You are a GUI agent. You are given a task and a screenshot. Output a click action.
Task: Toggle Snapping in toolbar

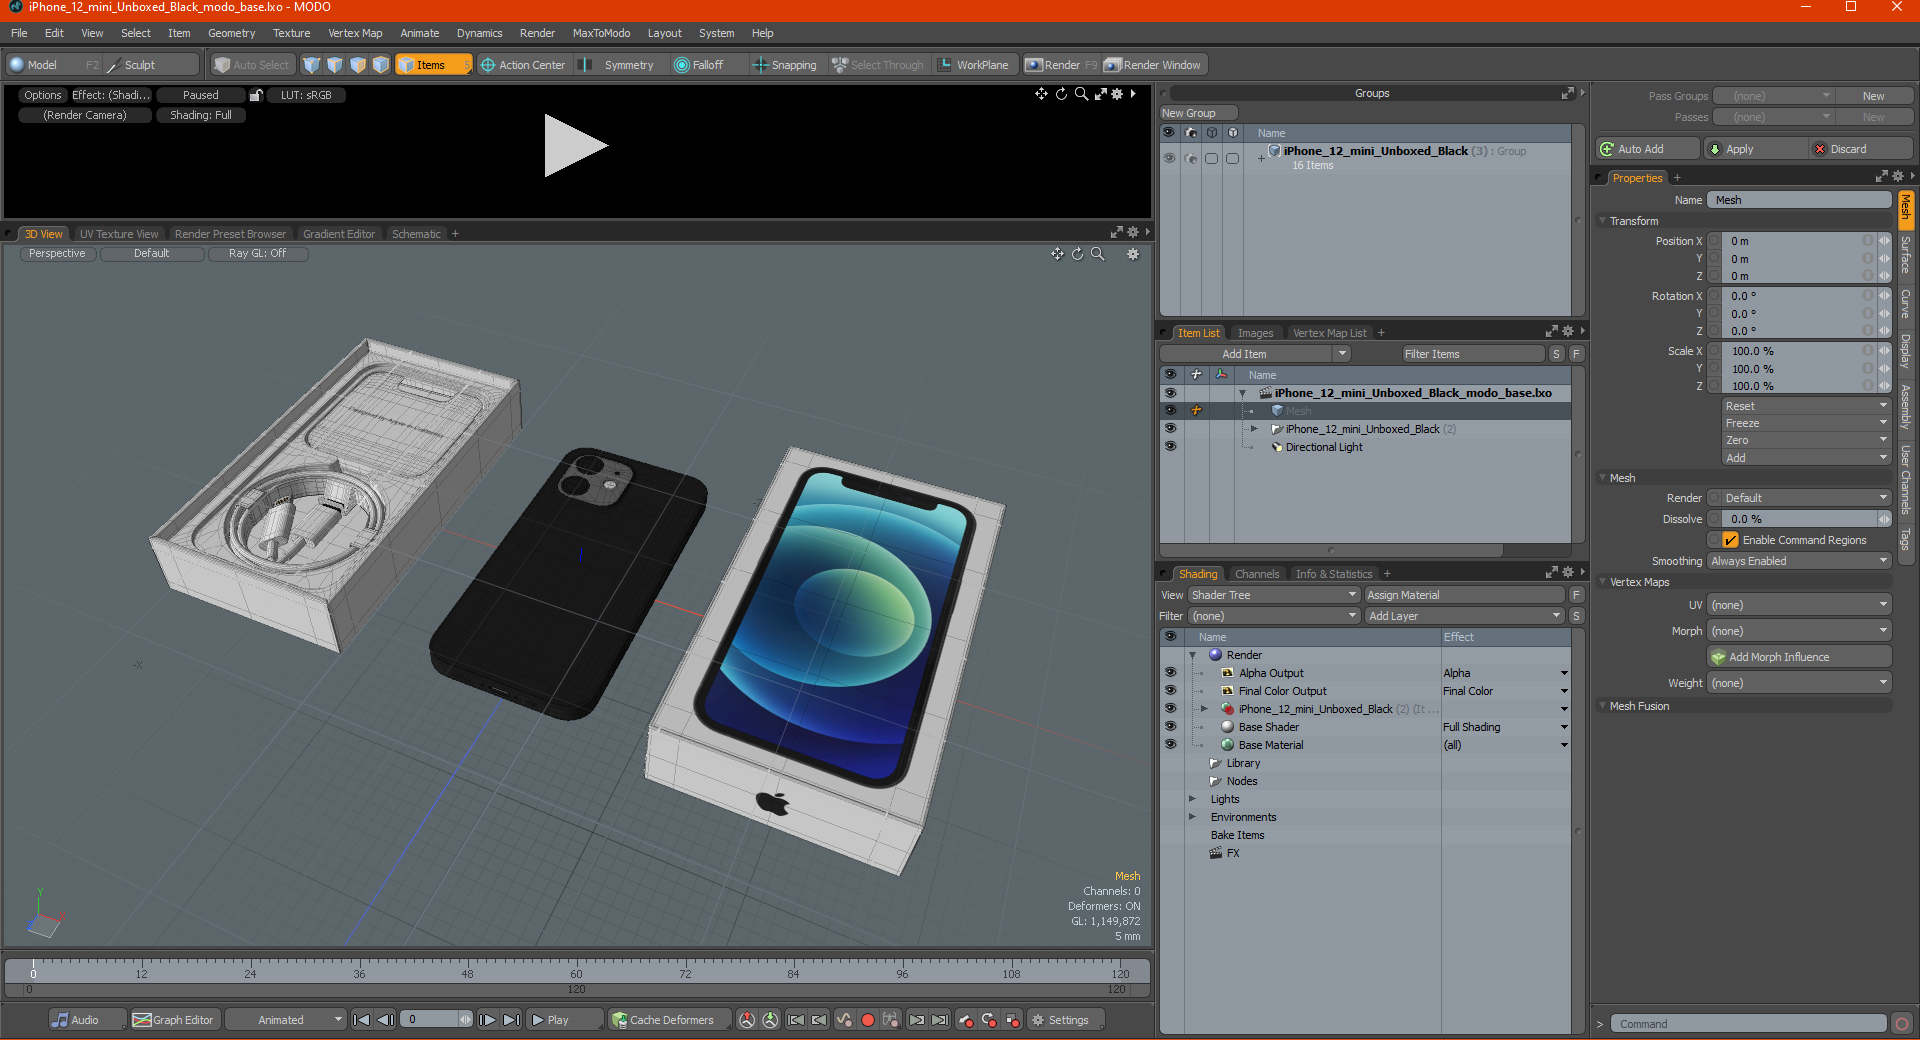tap(785, 65)
